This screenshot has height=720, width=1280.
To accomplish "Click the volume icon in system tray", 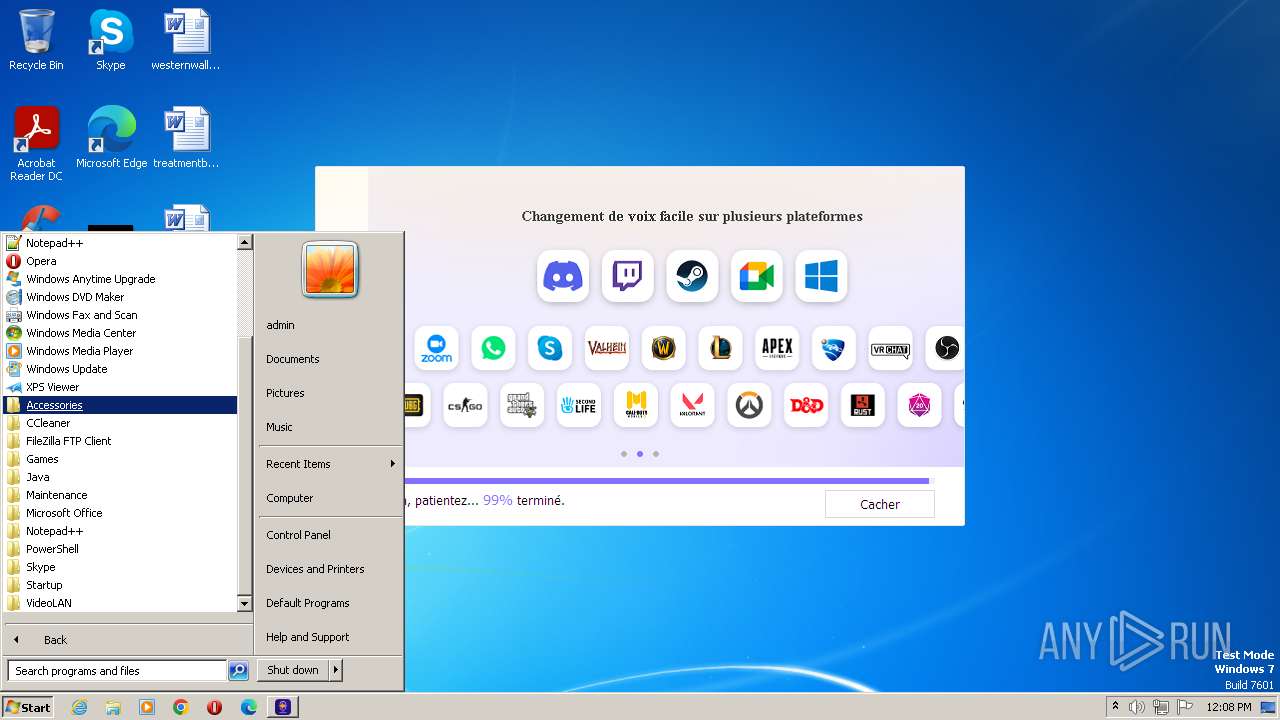I will click(x=1137, y=707).
